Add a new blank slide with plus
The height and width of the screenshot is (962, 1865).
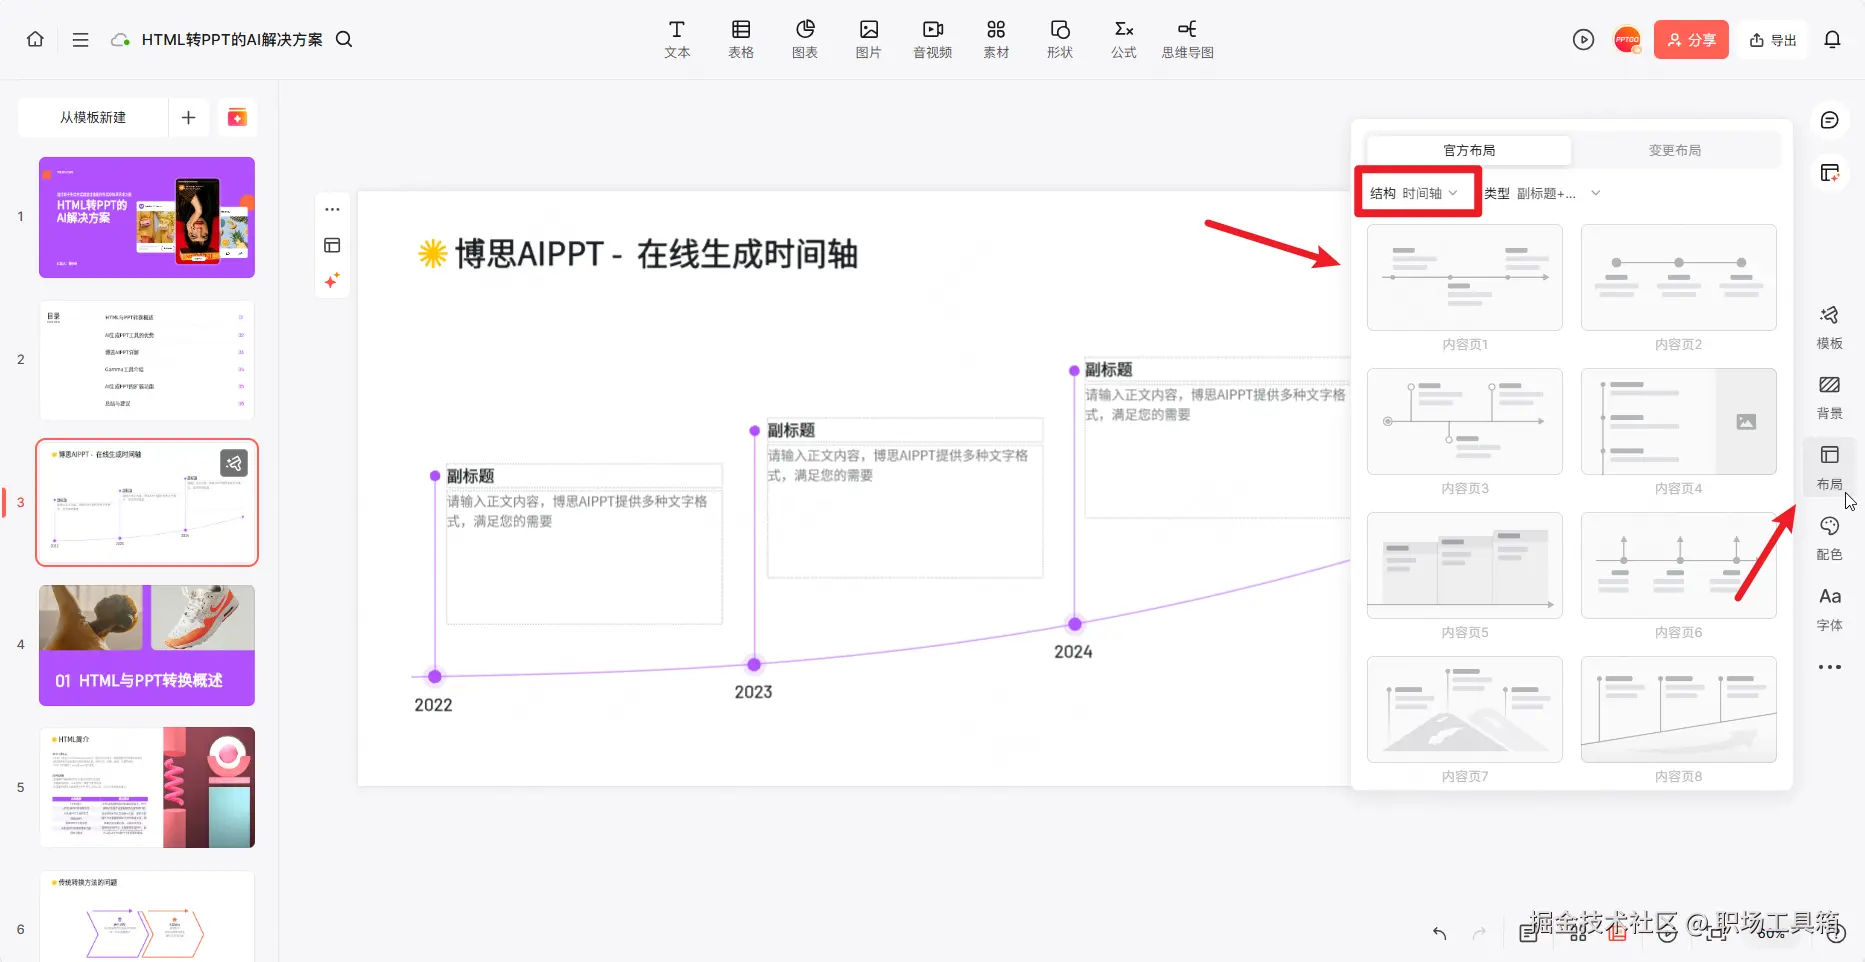pyautogui.click(x=188, y=118)
